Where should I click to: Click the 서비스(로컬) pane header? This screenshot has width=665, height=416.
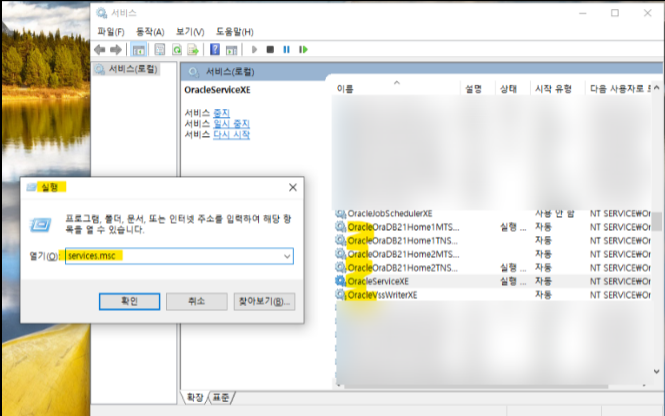point(229,72)
